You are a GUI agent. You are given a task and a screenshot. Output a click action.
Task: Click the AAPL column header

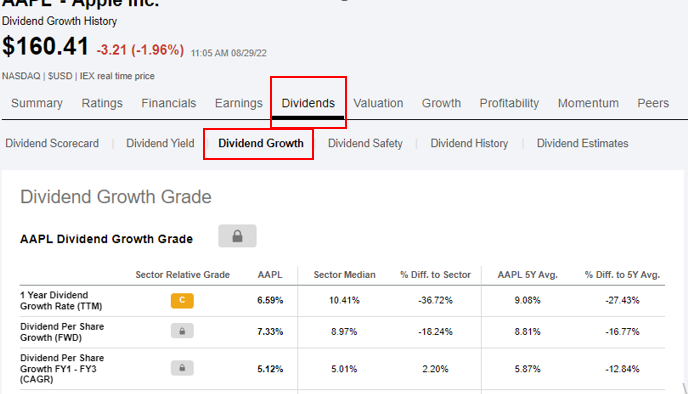(x=270, y=275)
